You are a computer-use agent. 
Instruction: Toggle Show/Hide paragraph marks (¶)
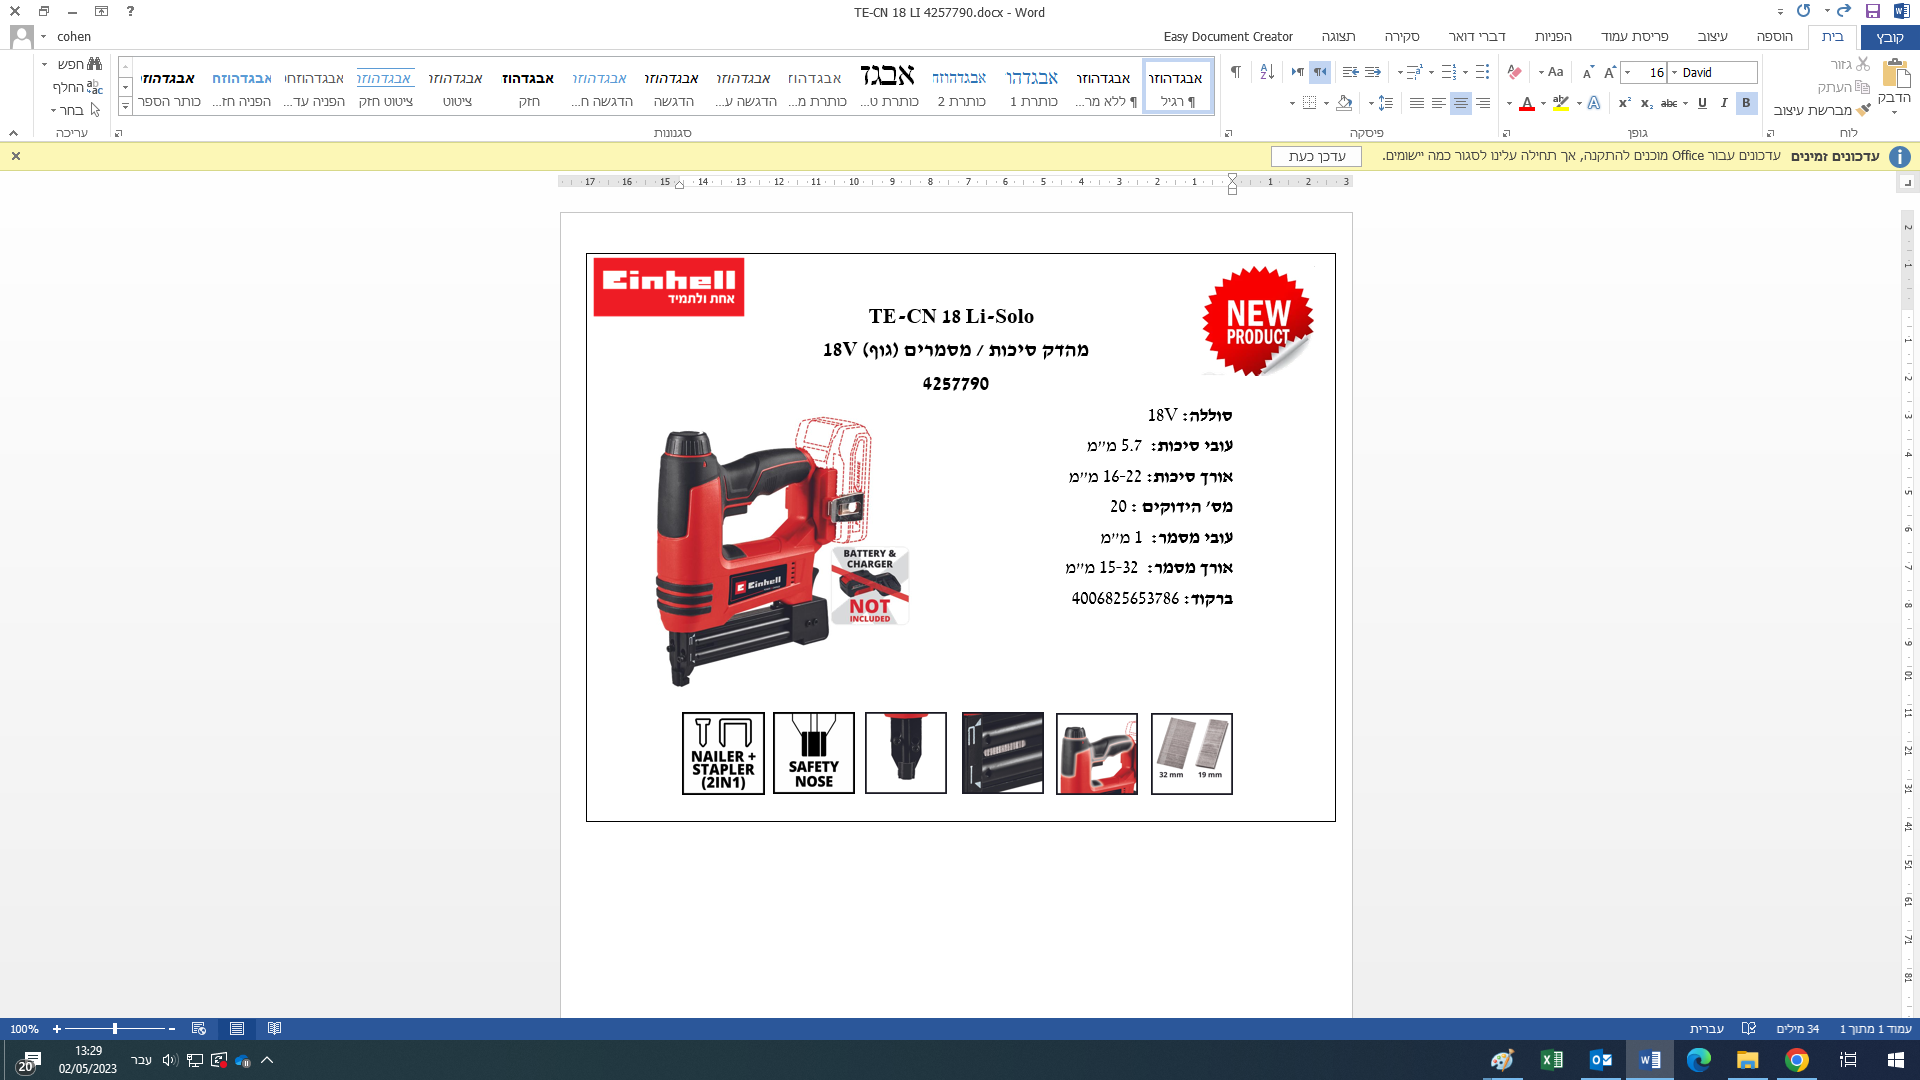pos(1236,72)
